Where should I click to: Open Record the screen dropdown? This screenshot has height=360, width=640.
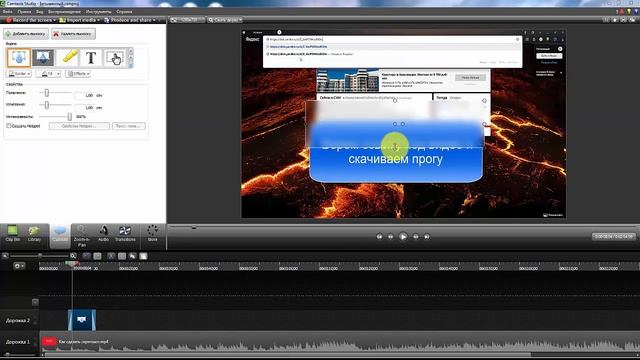pos(31,20)
